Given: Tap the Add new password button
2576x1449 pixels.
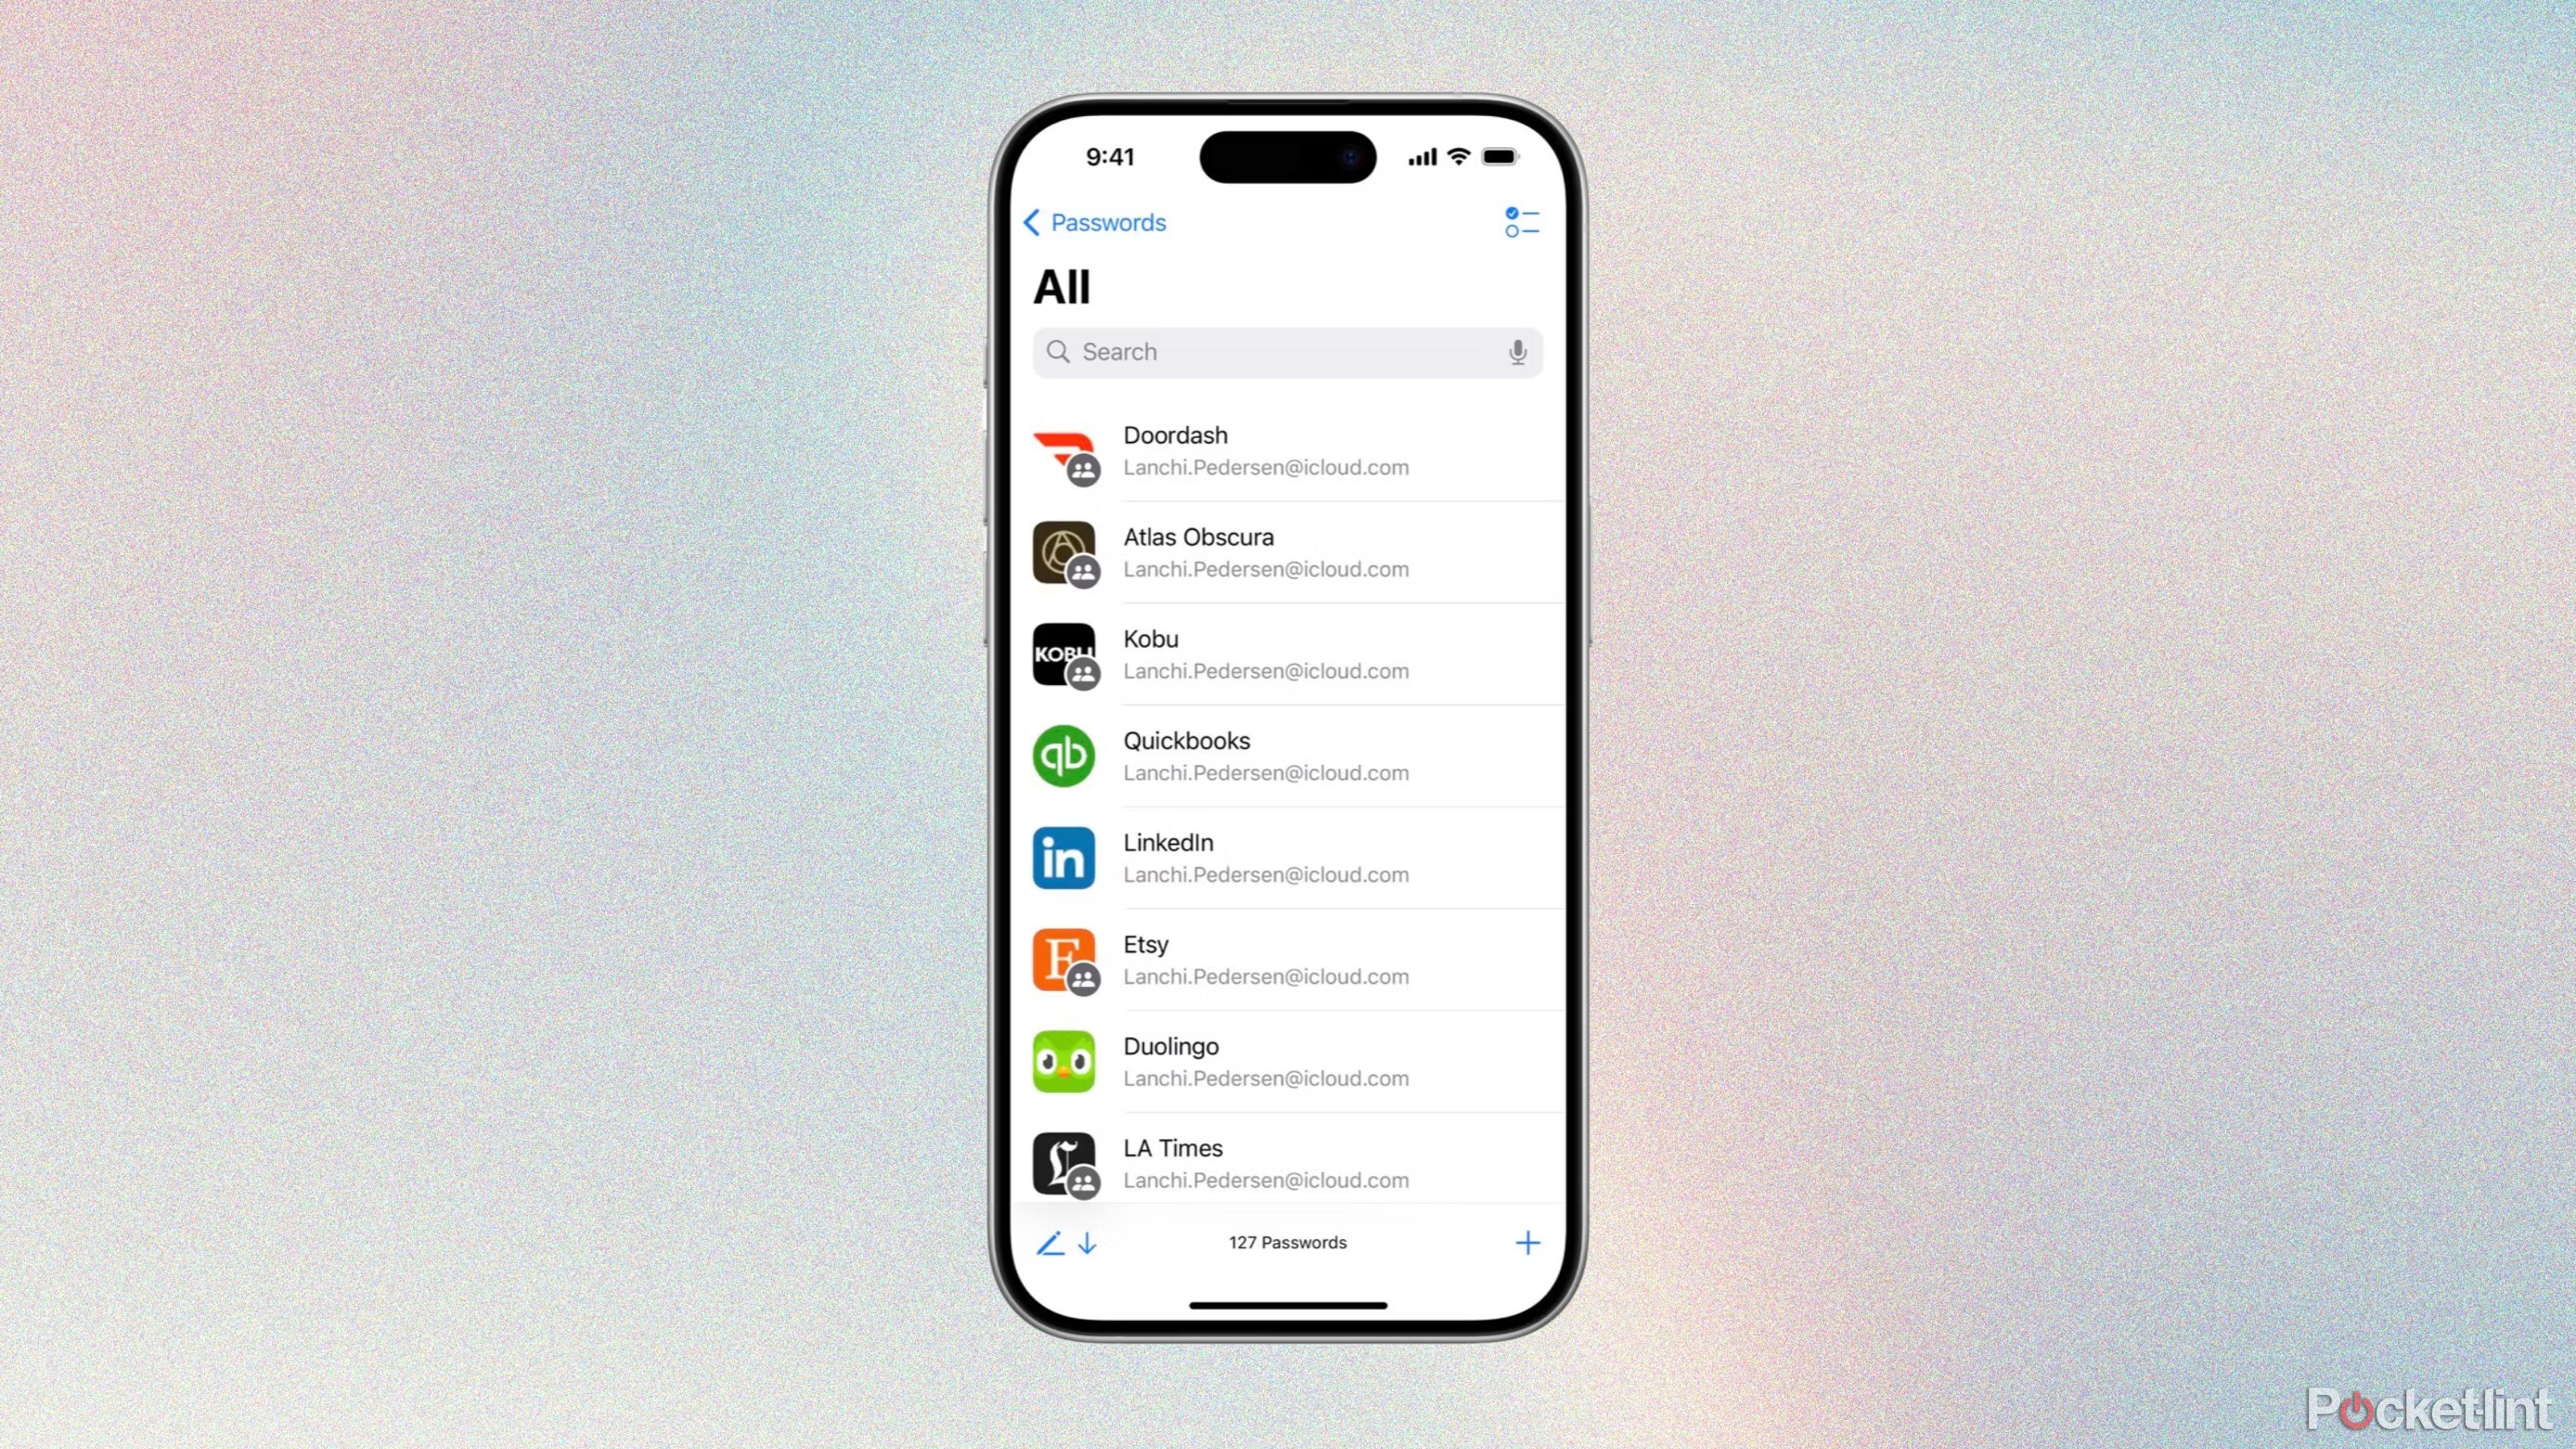Looking at the screenshot, I should tap(1527, 1242).
